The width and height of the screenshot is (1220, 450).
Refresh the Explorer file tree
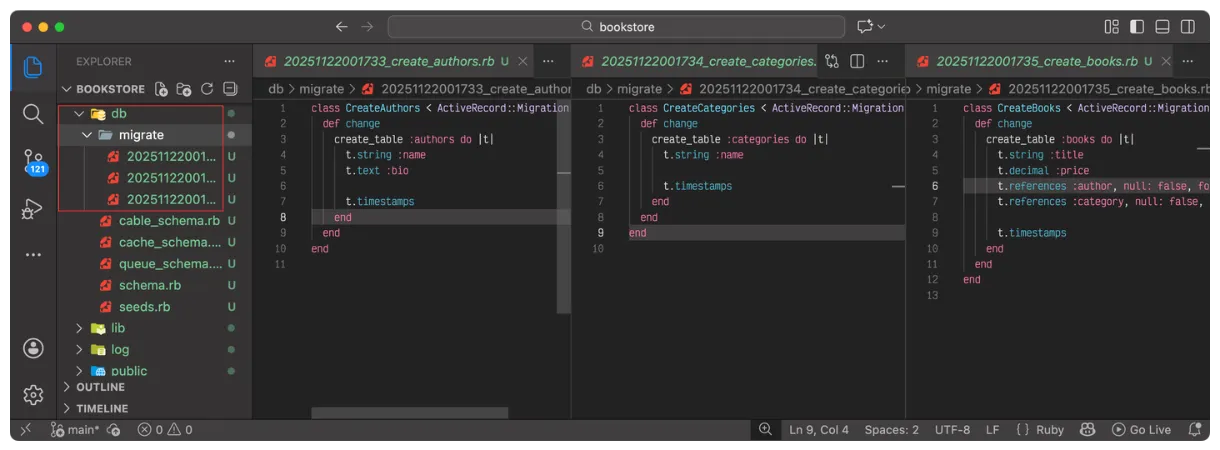(207, 89)
